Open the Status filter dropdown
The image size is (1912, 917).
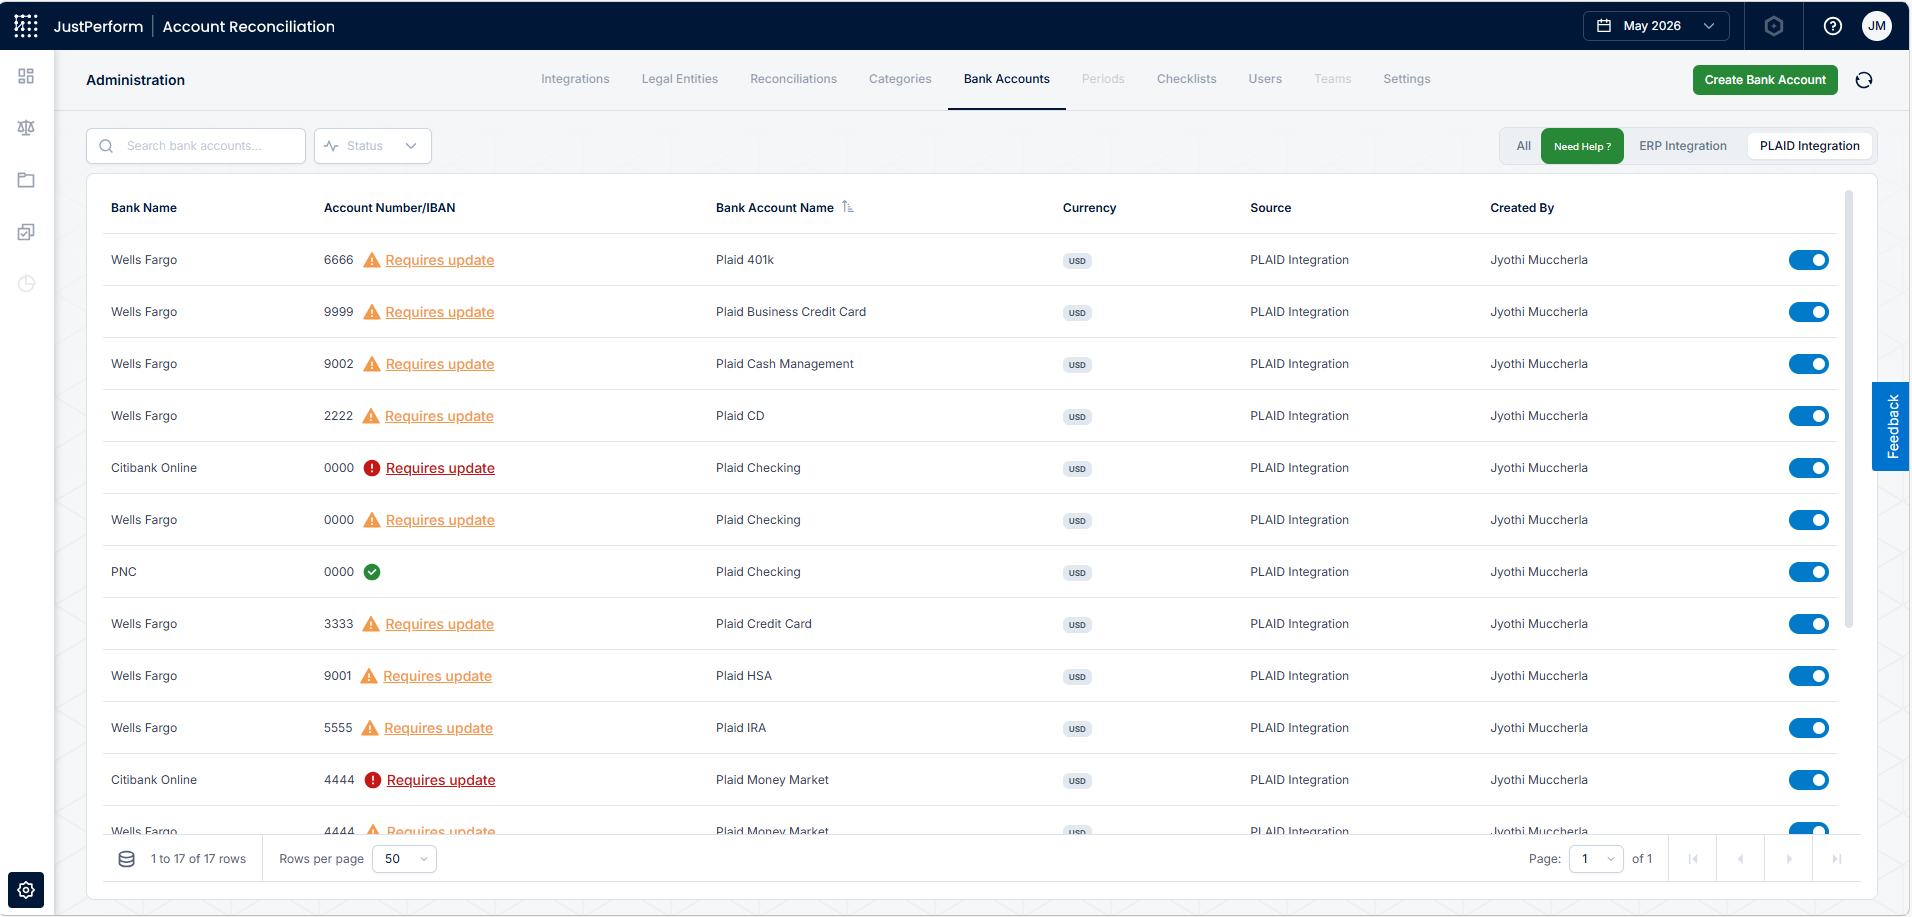point(373,146)
